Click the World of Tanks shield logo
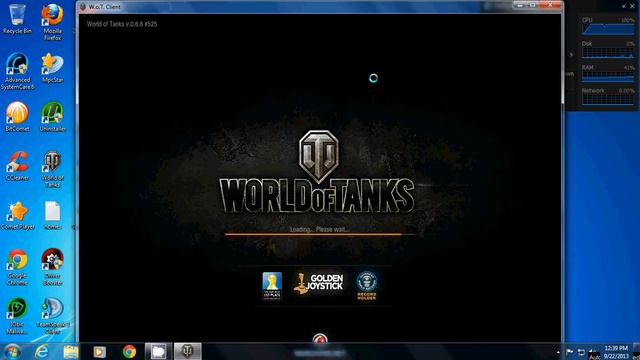 [x=319, y=156]
